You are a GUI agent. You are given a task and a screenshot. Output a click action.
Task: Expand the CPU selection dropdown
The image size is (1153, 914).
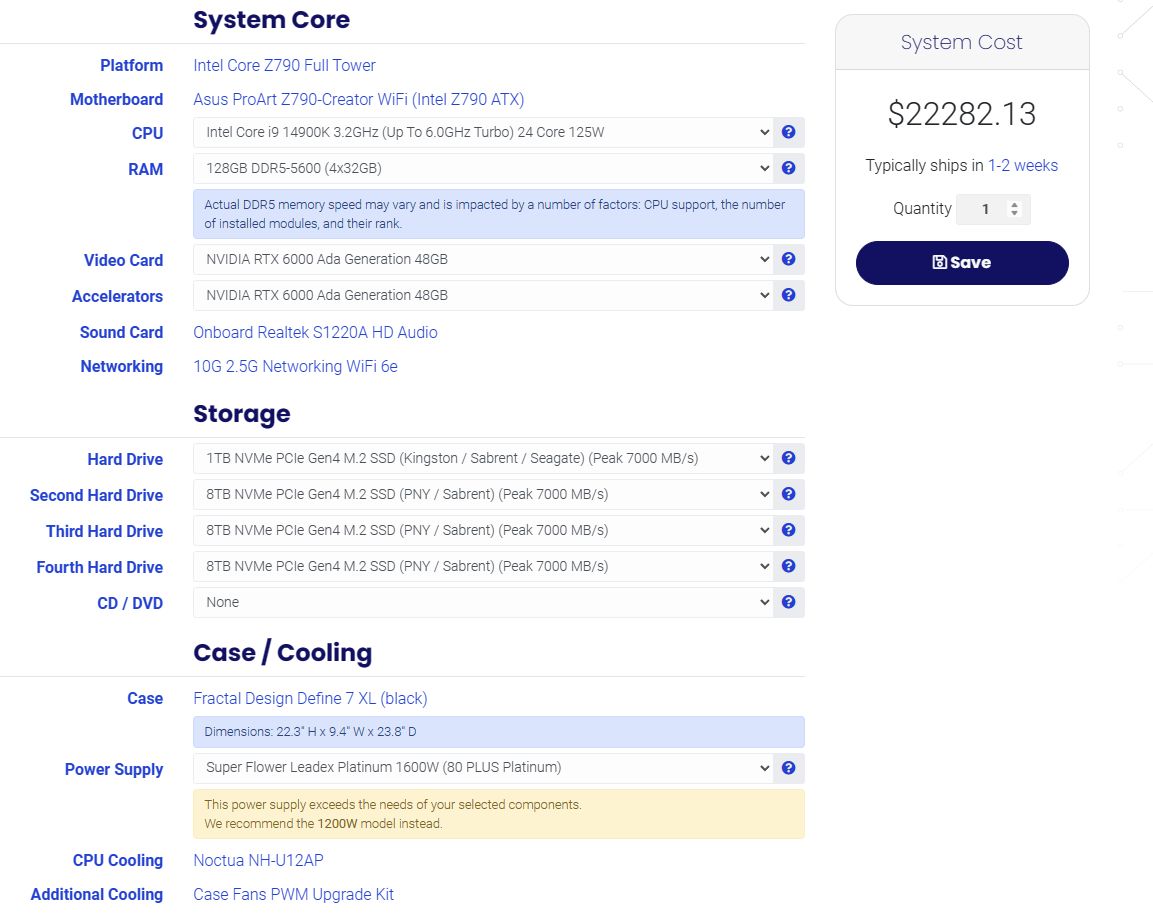483,132
